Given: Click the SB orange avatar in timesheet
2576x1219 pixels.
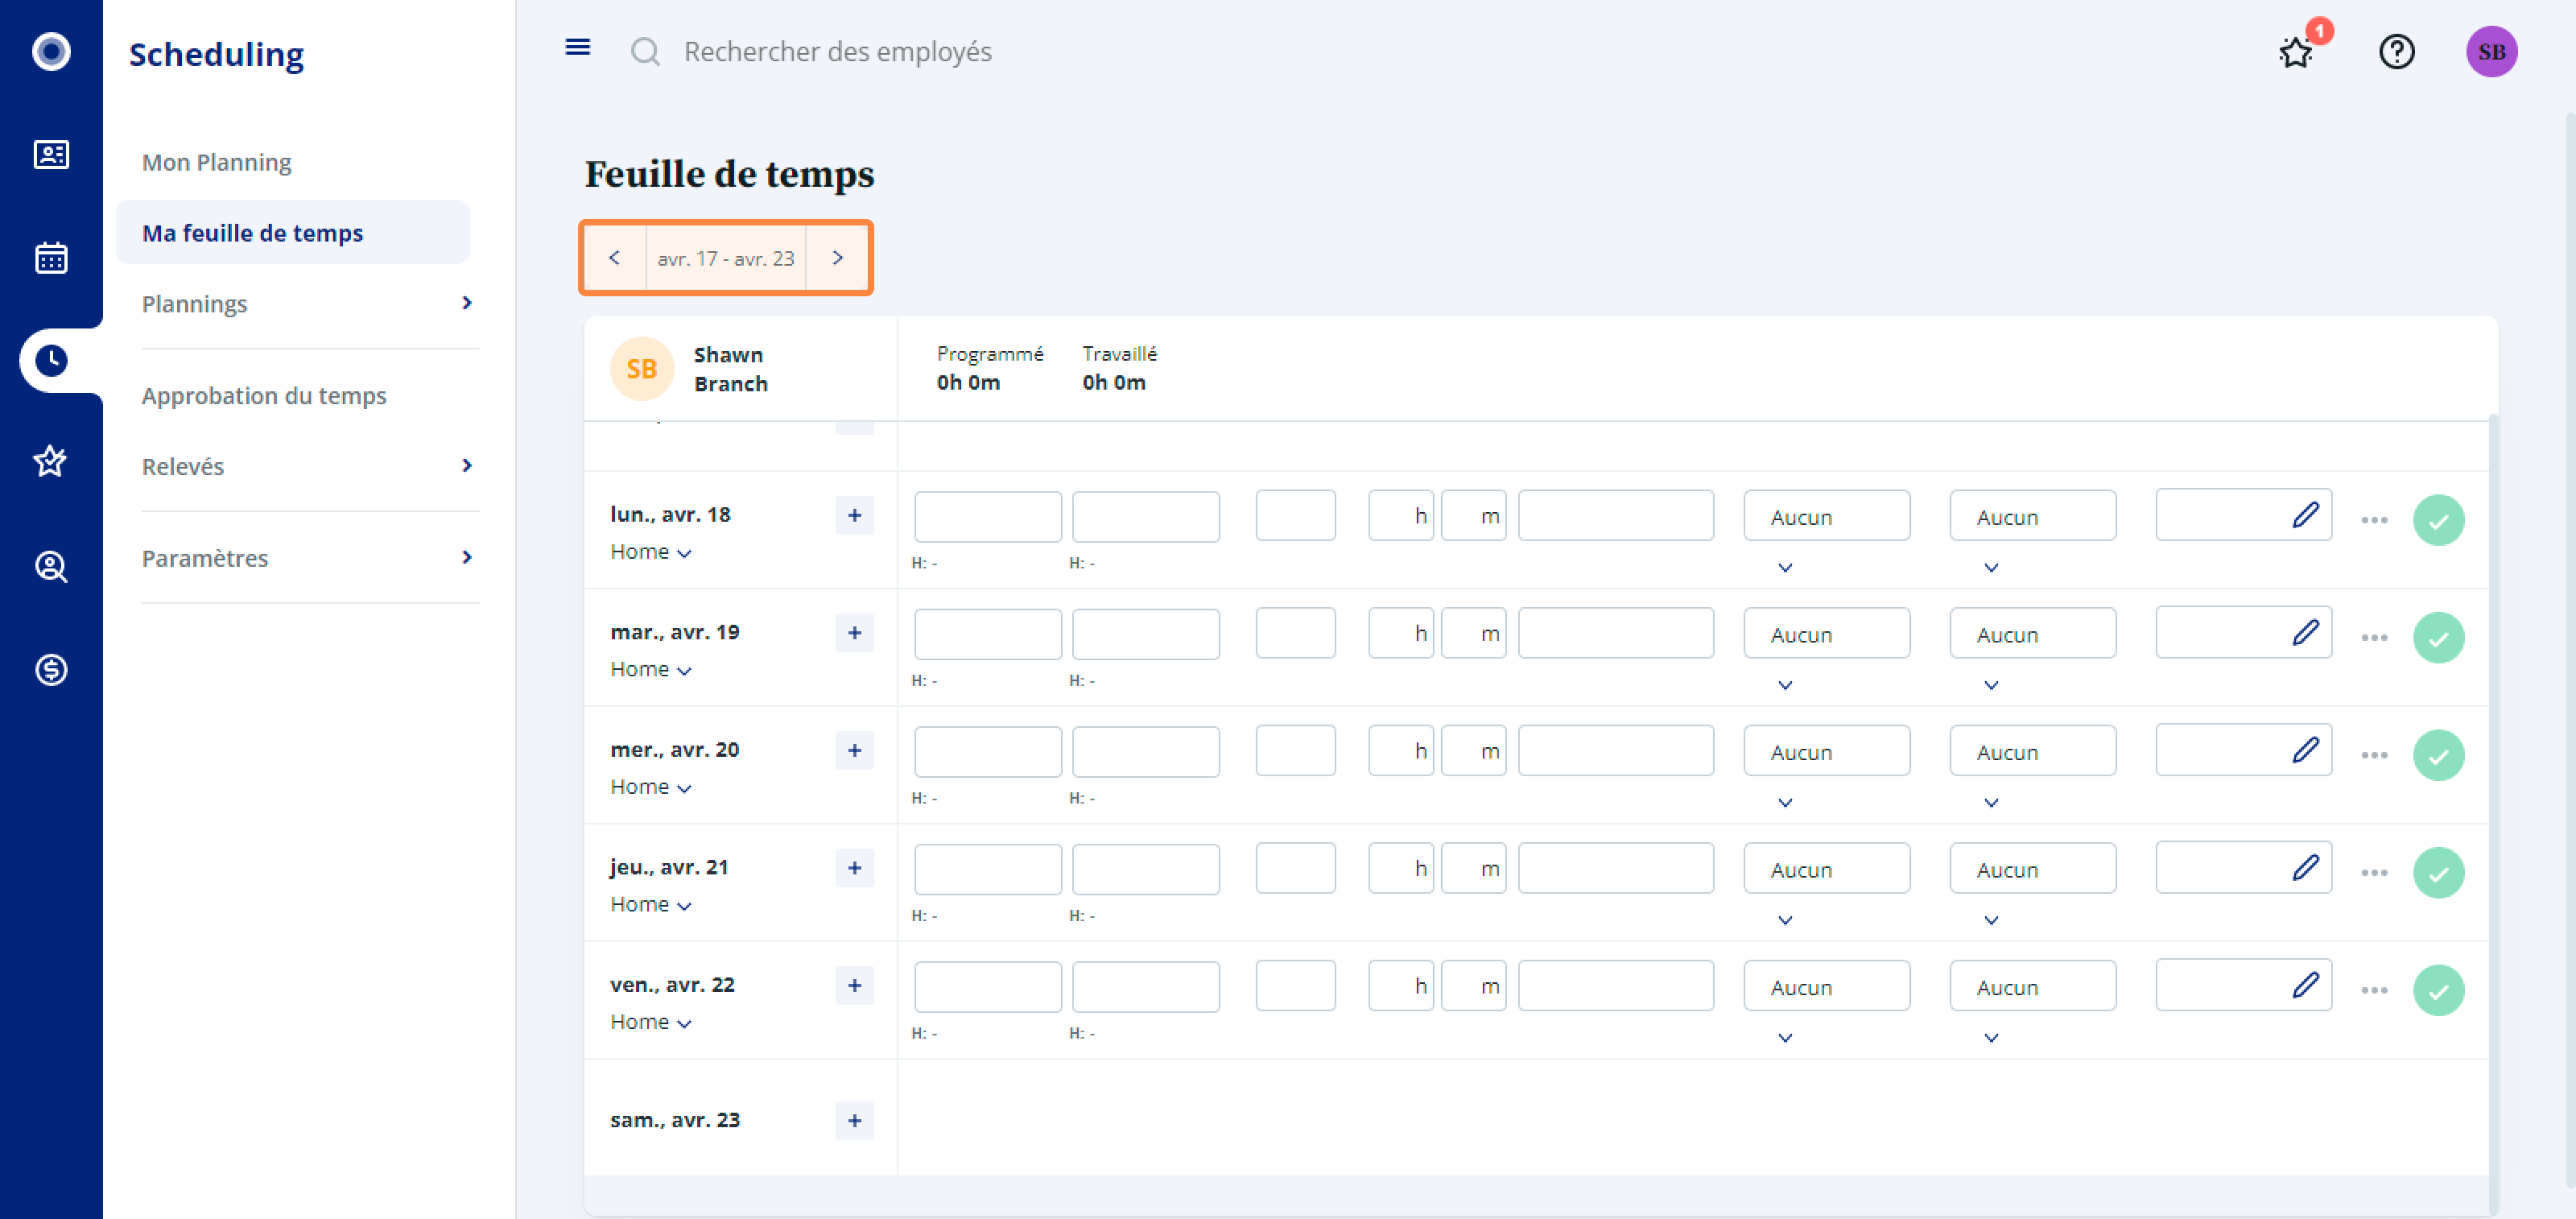Looking at the screenshot, I should pyautogui.click(x=641, y=369).
